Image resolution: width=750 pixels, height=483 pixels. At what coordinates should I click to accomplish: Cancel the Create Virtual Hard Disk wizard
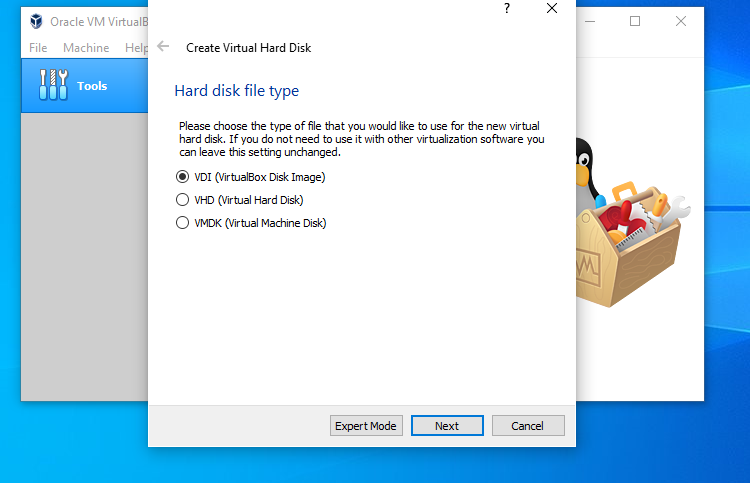click(528, 426)
